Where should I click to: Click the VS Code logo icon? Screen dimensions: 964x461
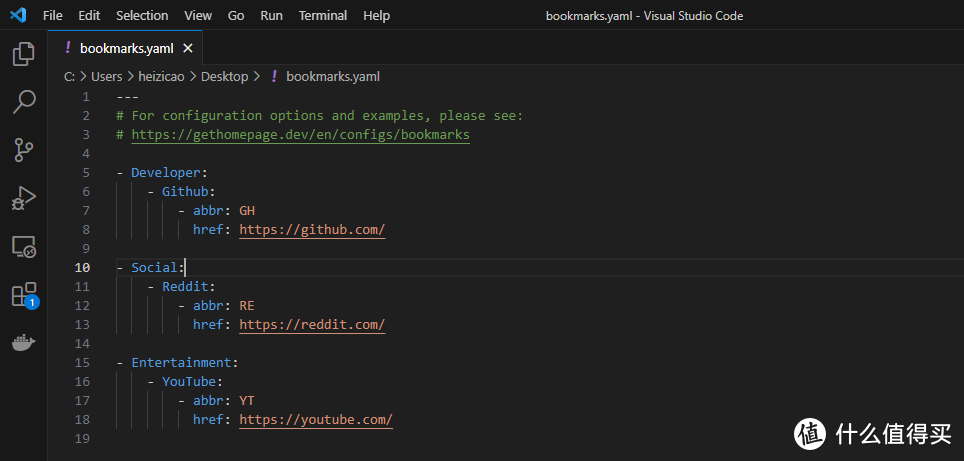click(x=18, y=16)
